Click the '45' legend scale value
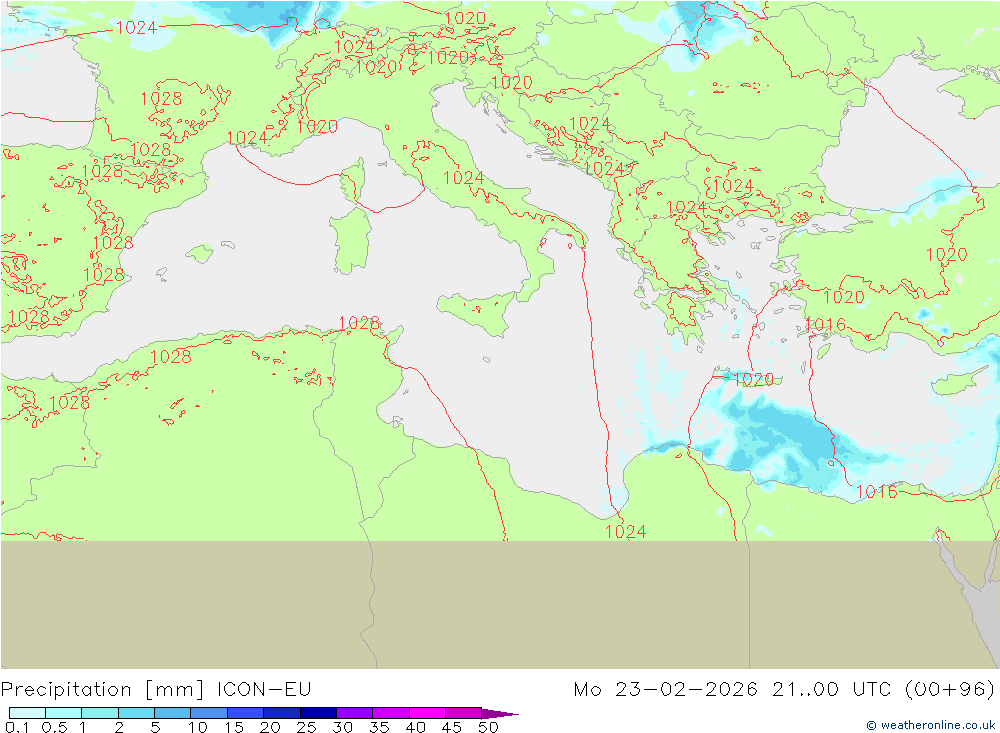 coord(452,727)
